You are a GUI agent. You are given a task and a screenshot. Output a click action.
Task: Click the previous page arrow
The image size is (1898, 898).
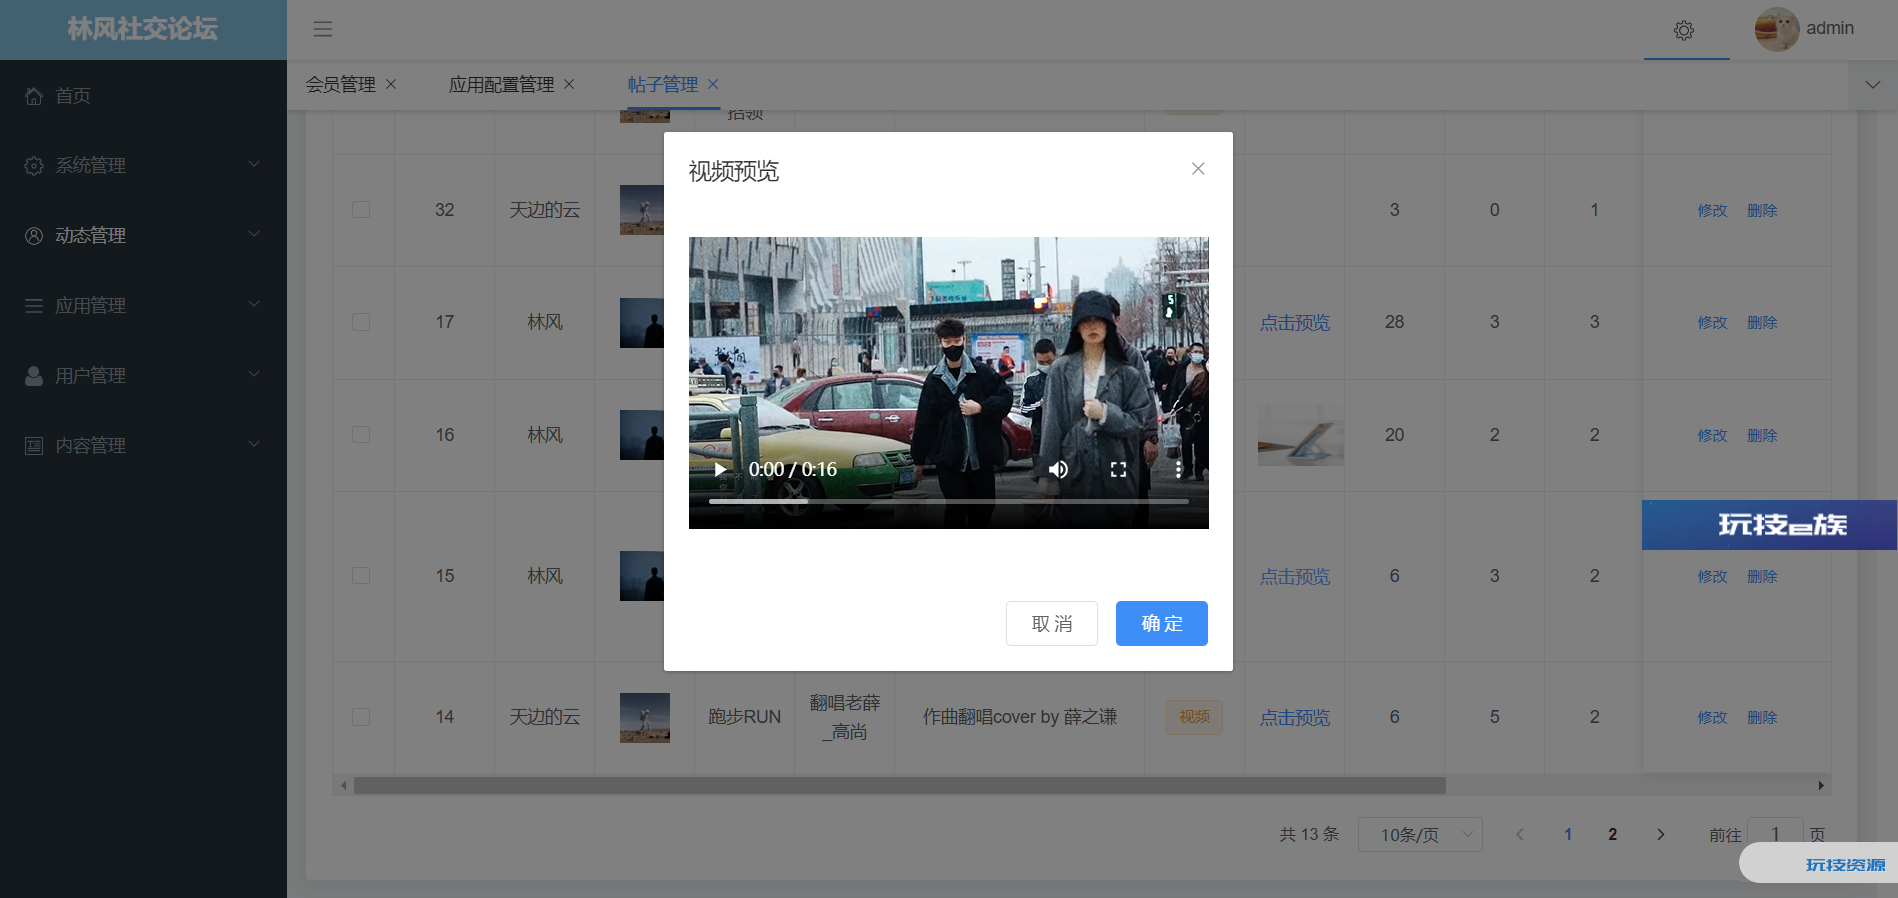tap(1520, 834)
